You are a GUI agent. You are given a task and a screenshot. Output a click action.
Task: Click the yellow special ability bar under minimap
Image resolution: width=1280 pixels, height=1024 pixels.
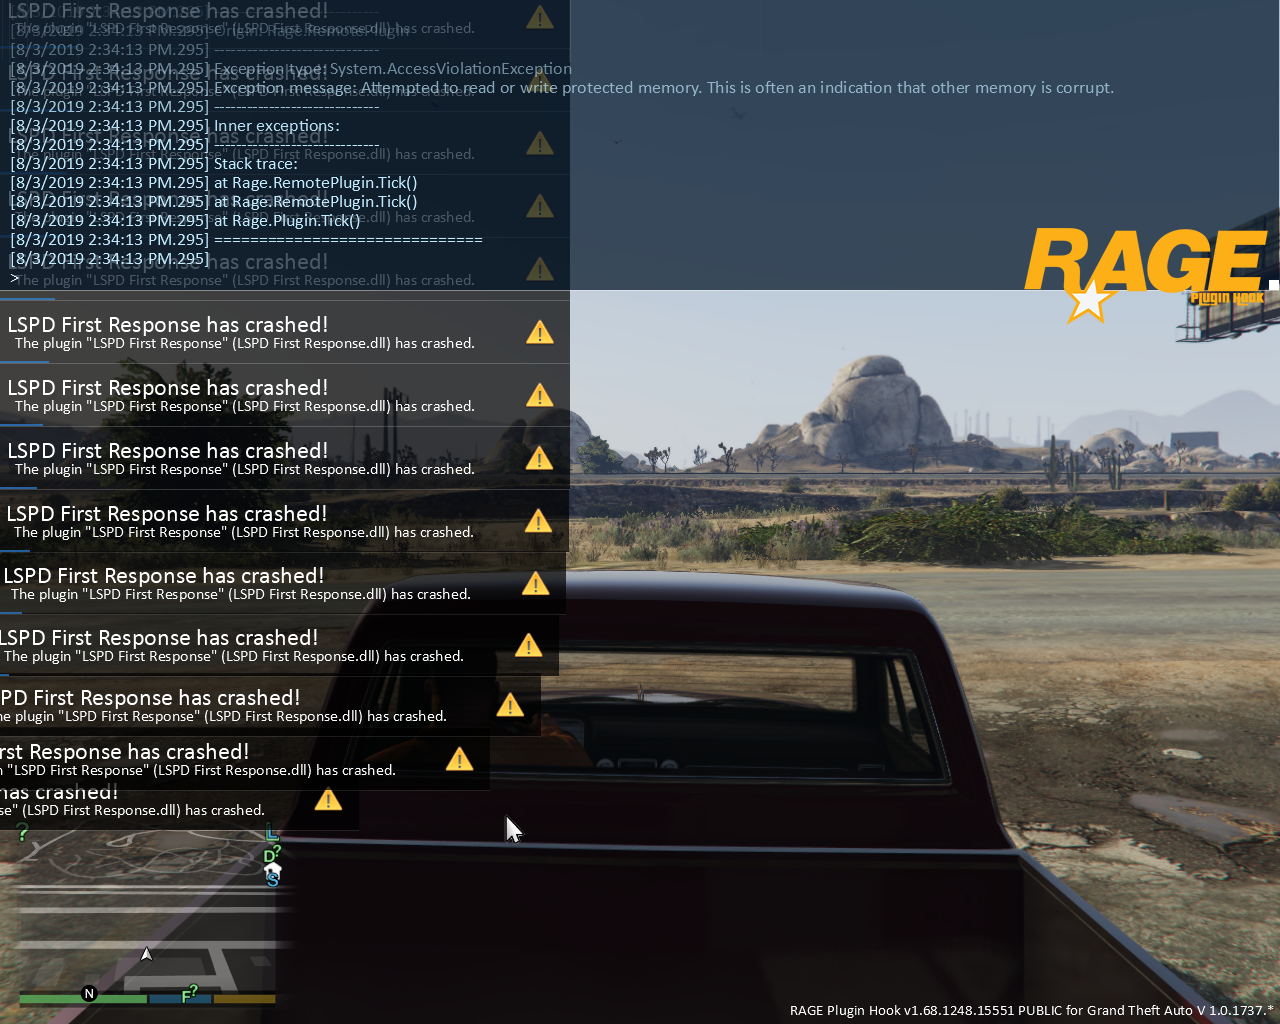(244, 998)
